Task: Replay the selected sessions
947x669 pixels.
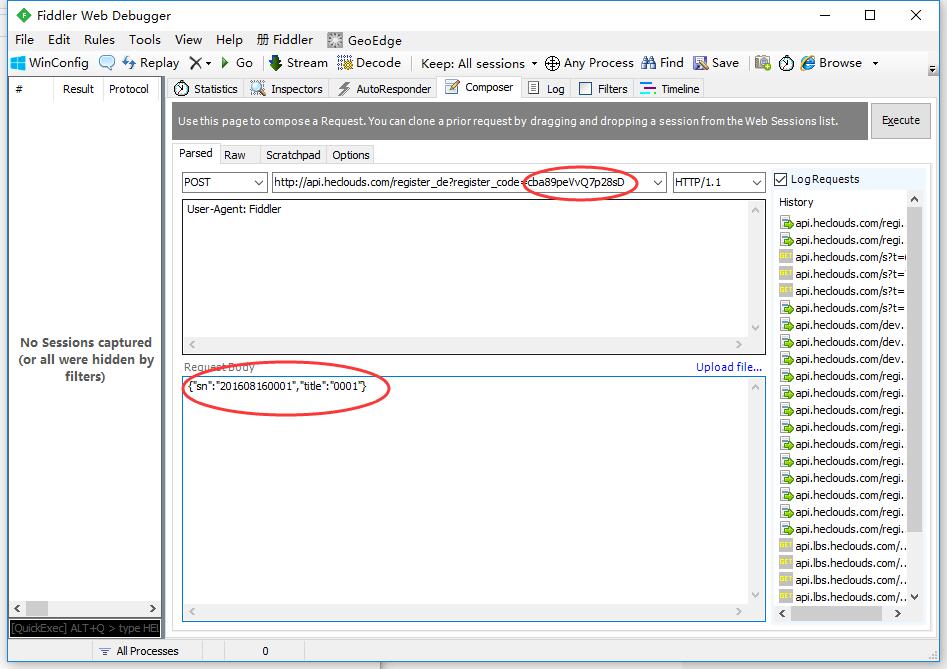Action: tap(150, 63)
